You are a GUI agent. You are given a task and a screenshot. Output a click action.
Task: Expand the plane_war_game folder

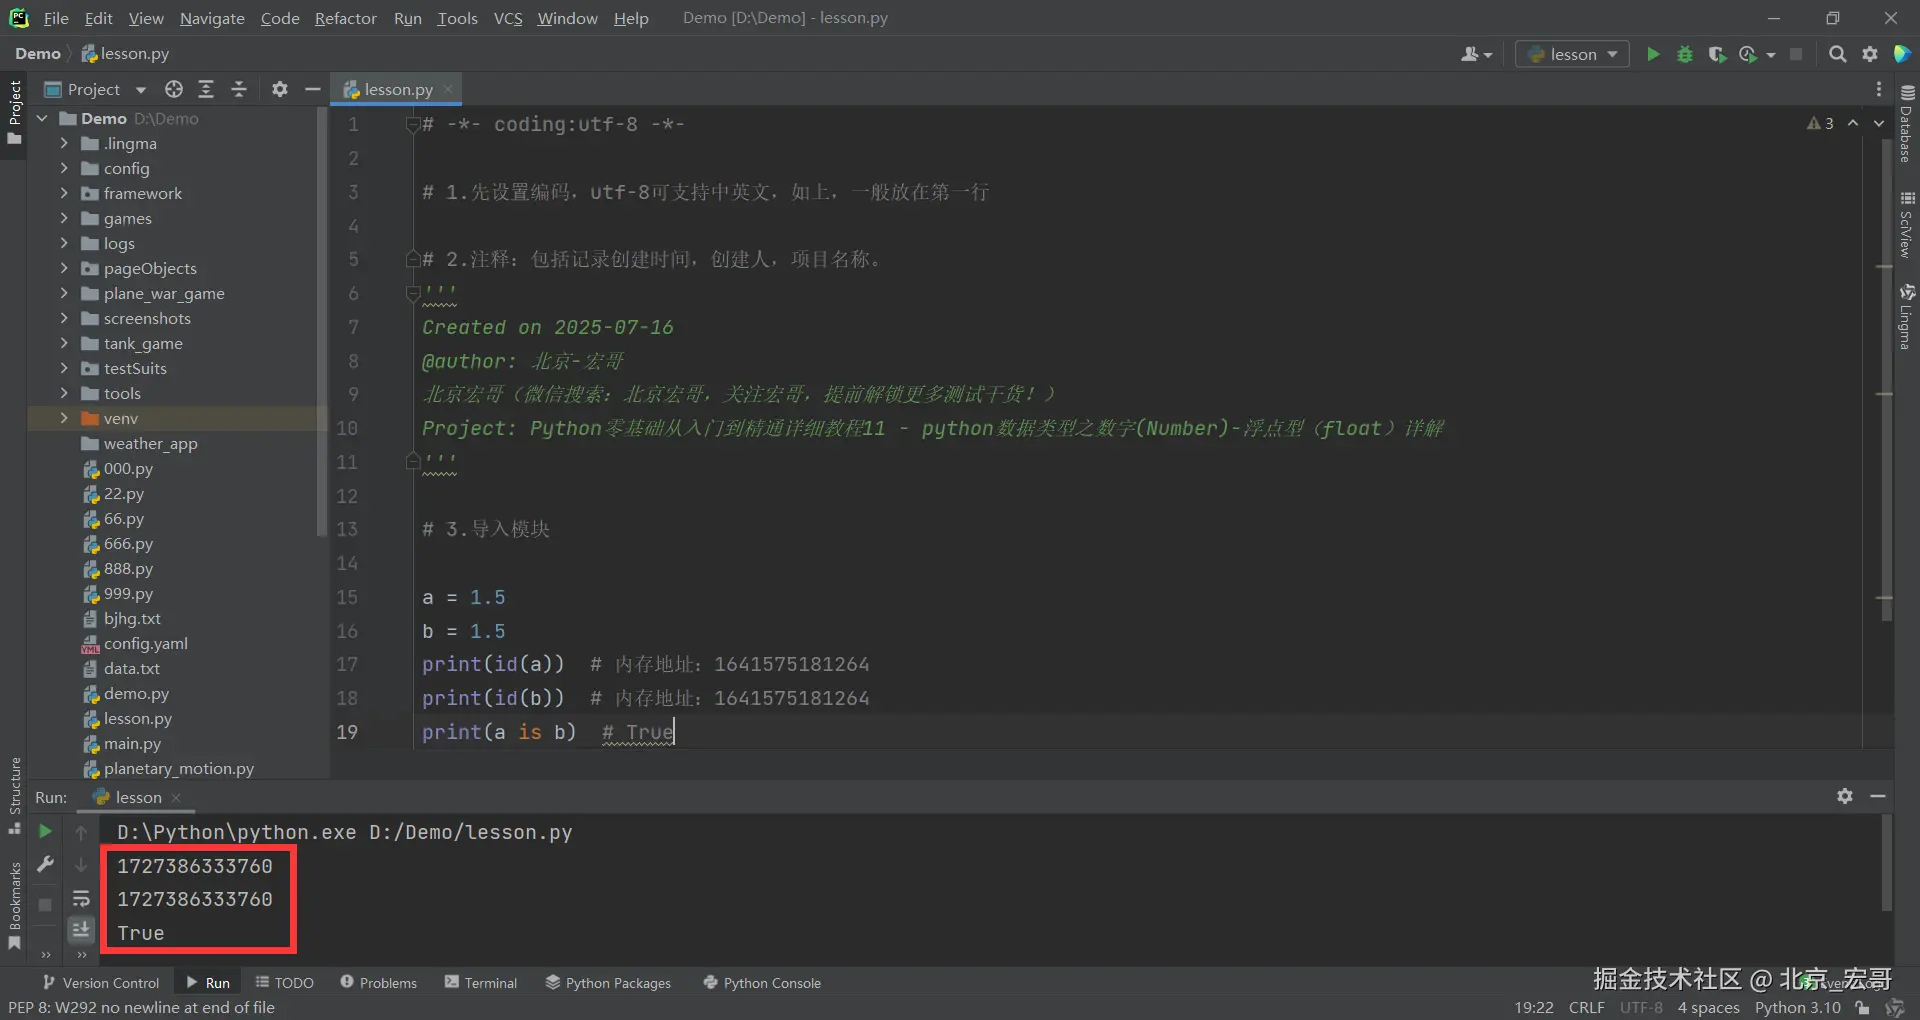(x=64, y=293)
